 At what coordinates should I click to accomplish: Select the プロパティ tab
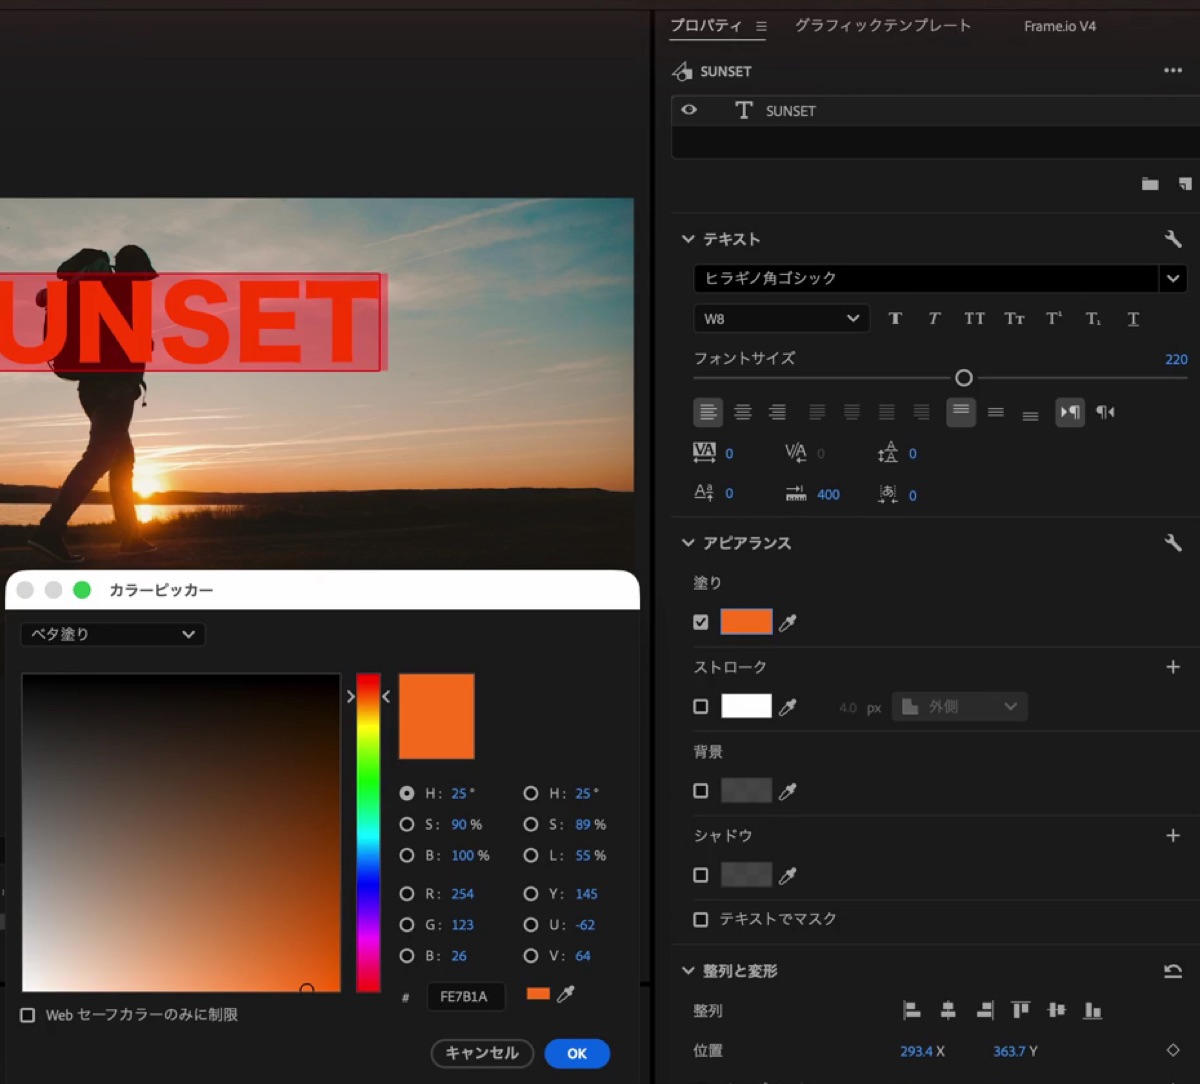[x=706, y=26]
